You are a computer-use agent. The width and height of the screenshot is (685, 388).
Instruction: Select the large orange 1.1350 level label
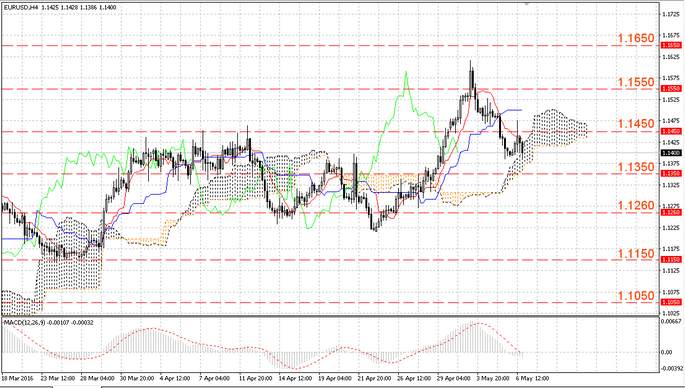coord(636,167)
